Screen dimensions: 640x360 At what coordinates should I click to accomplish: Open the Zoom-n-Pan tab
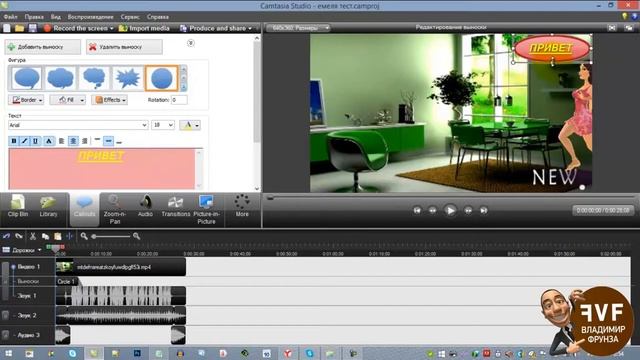coord(115,209)
